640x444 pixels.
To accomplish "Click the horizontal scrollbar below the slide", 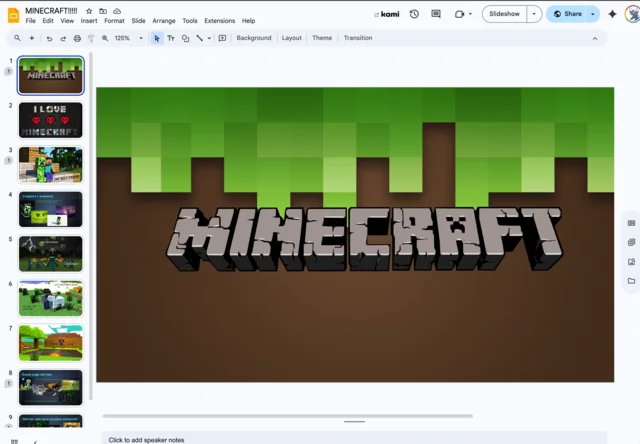I will 288,416.
